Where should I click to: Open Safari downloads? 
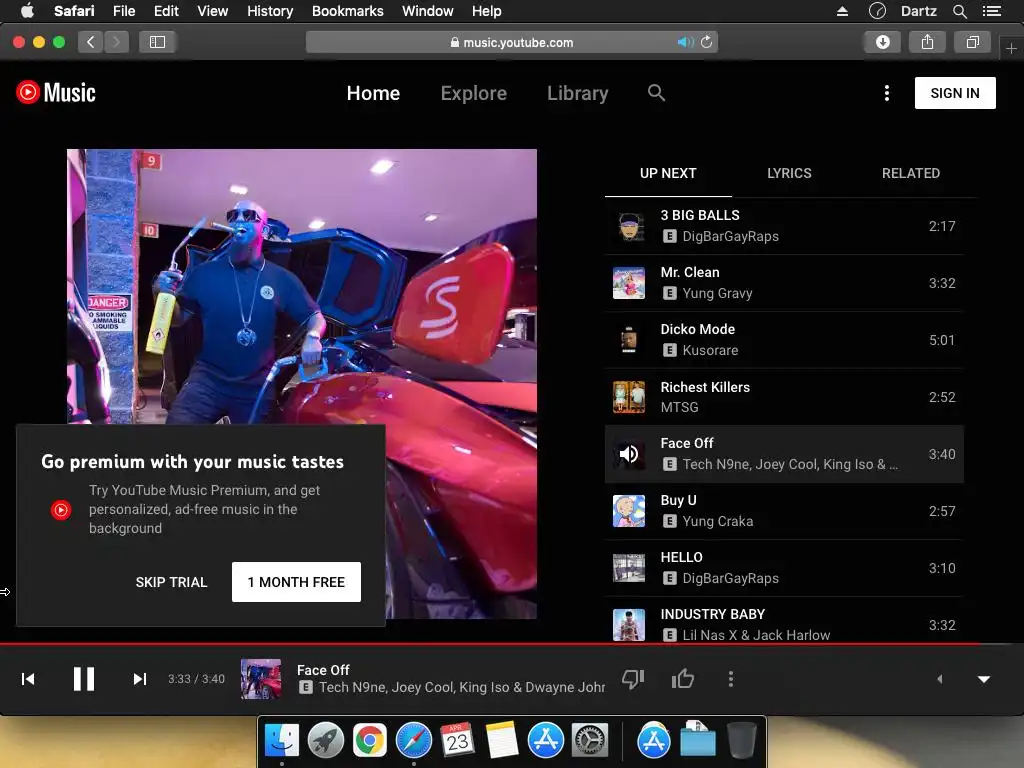tap(882, 42)
